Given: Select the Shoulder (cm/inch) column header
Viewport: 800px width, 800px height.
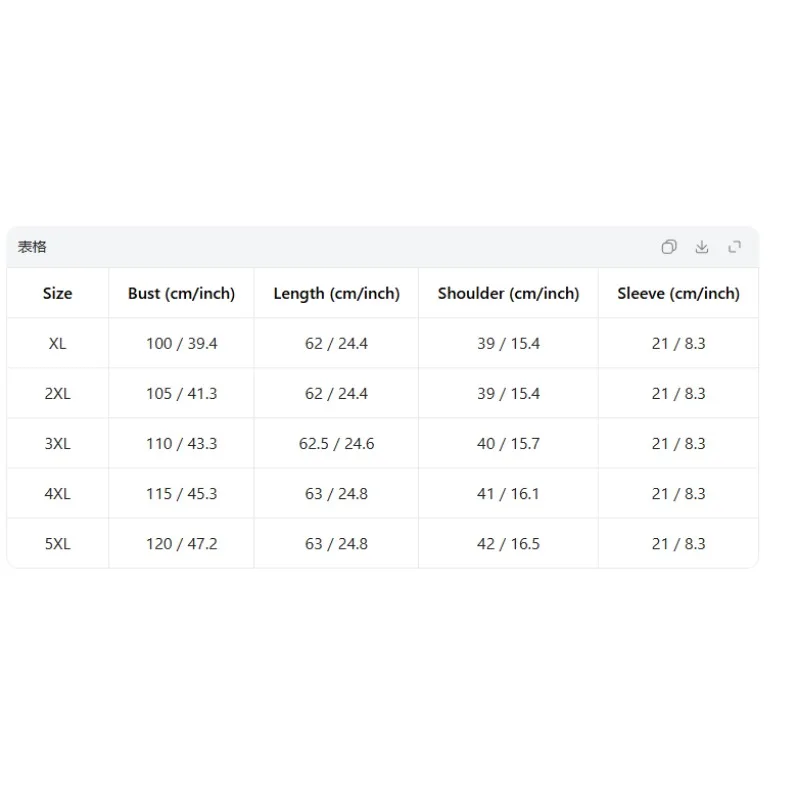Looking at the screenshot, I should coord(509,293).
